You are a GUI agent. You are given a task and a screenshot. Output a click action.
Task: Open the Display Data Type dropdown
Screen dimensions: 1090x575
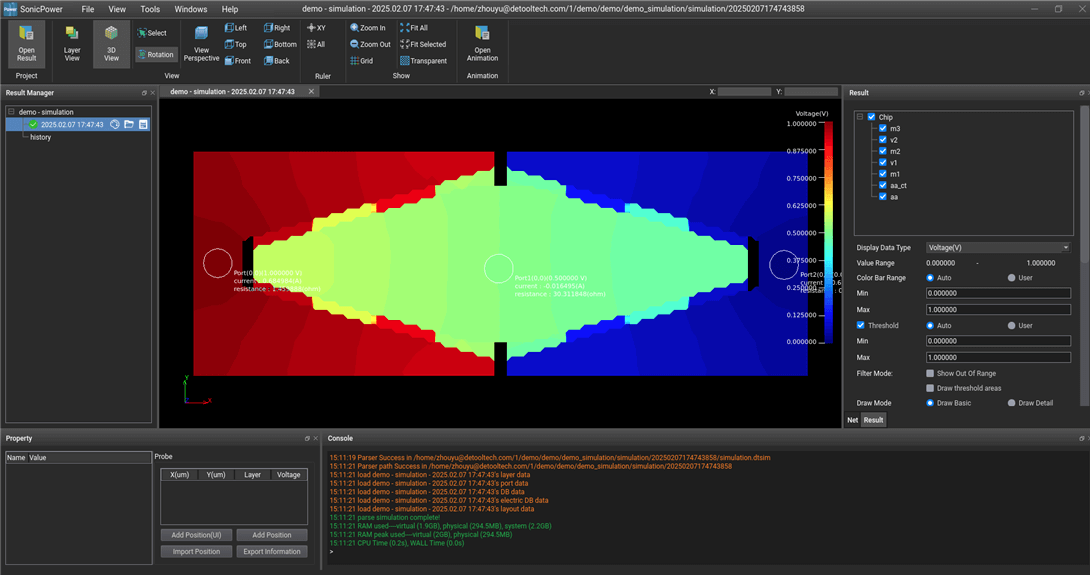pyautogui.click(x=998, y=247)
